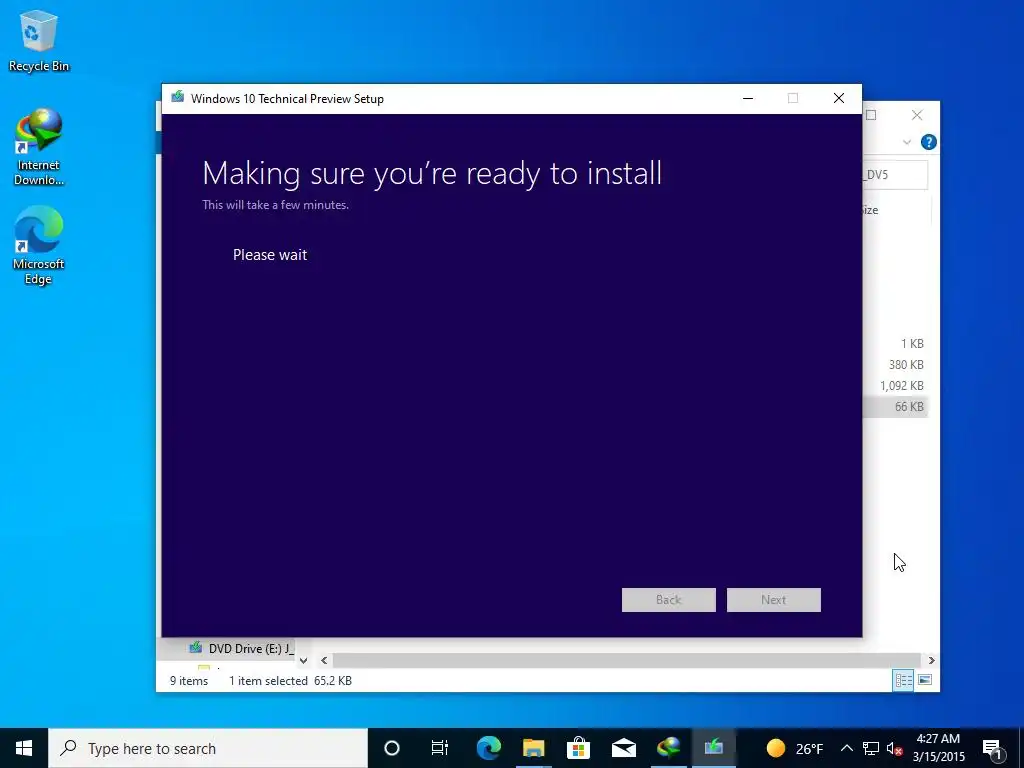Click the muted volume tray icon
Image resolution: width=1024 pixels, height=768 pixels.
(895, 749)
